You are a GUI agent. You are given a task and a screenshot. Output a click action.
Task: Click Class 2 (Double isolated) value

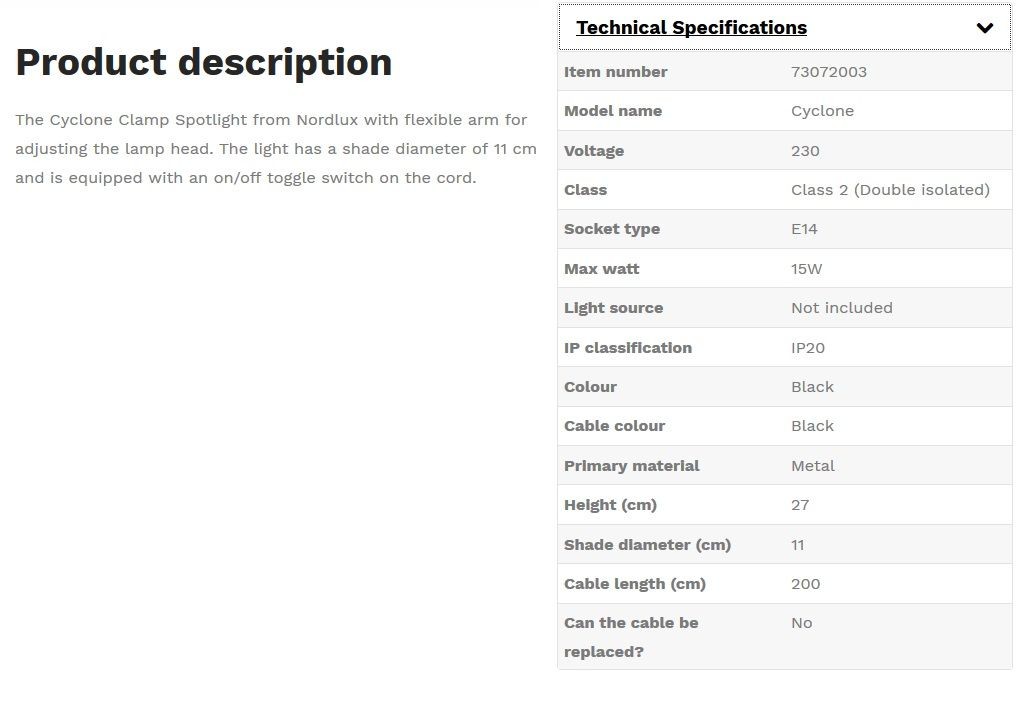890,190
